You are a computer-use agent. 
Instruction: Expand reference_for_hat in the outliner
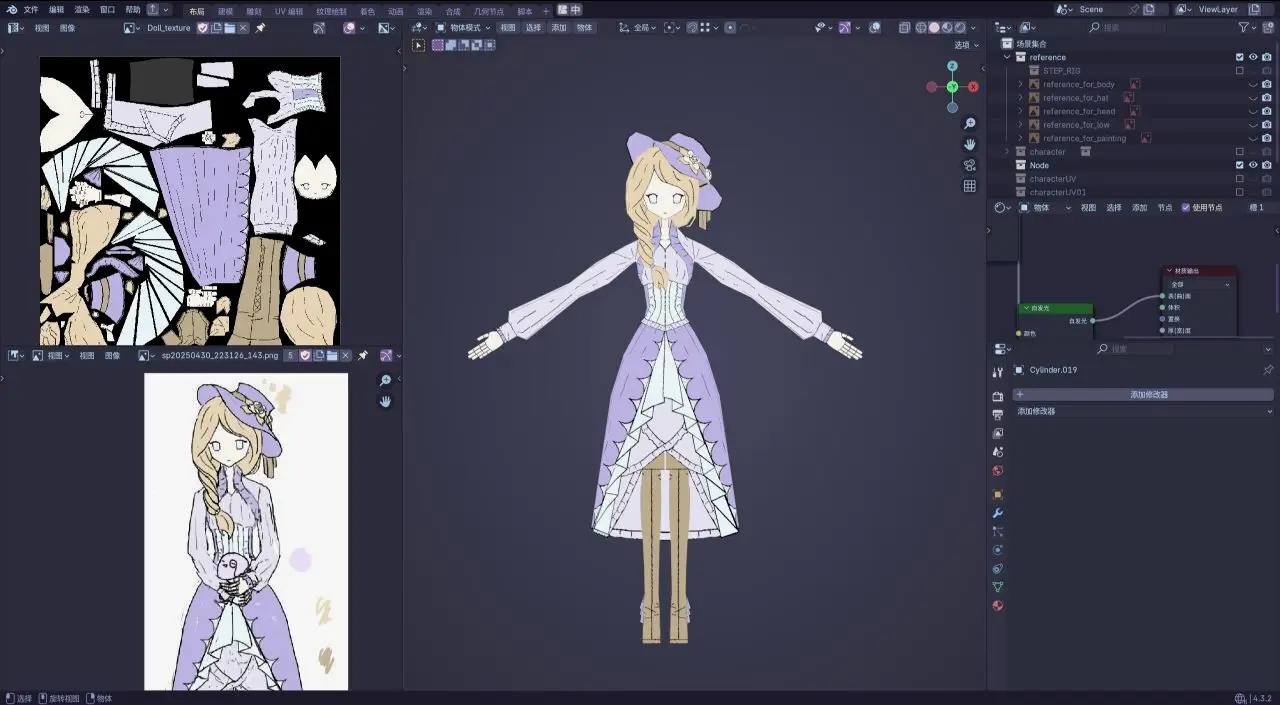tap(1021, 98)
